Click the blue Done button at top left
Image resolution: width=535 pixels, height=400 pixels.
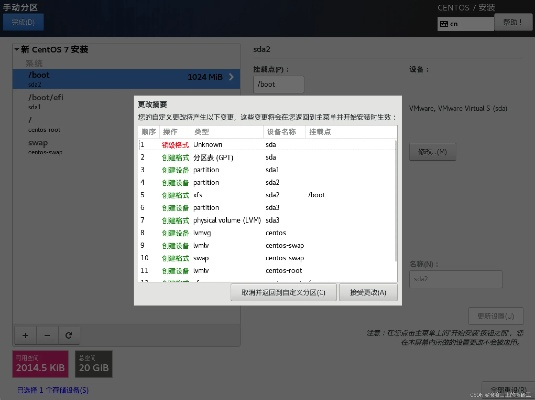pos(23,22)
